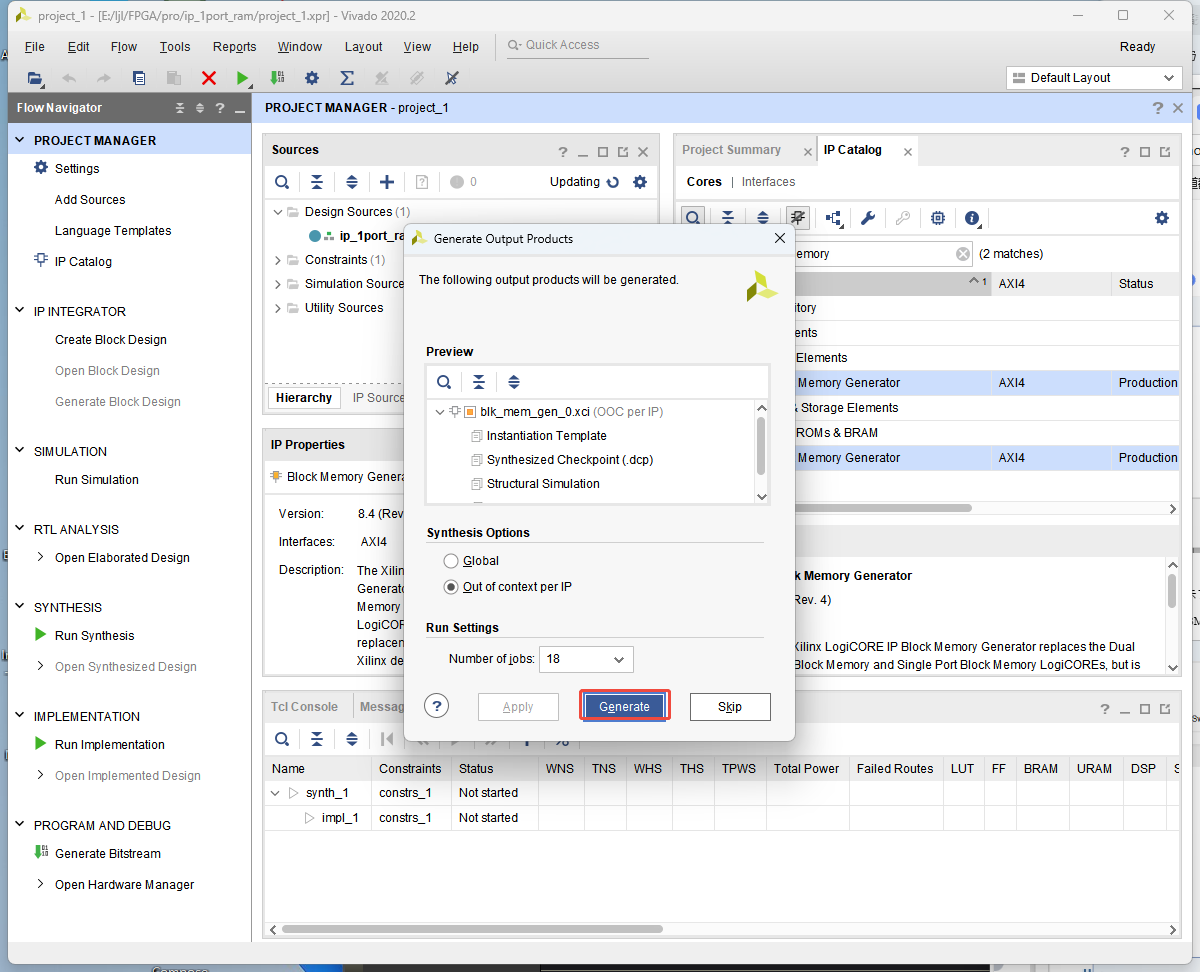Open the Reports menu

(x=235, y=47)
